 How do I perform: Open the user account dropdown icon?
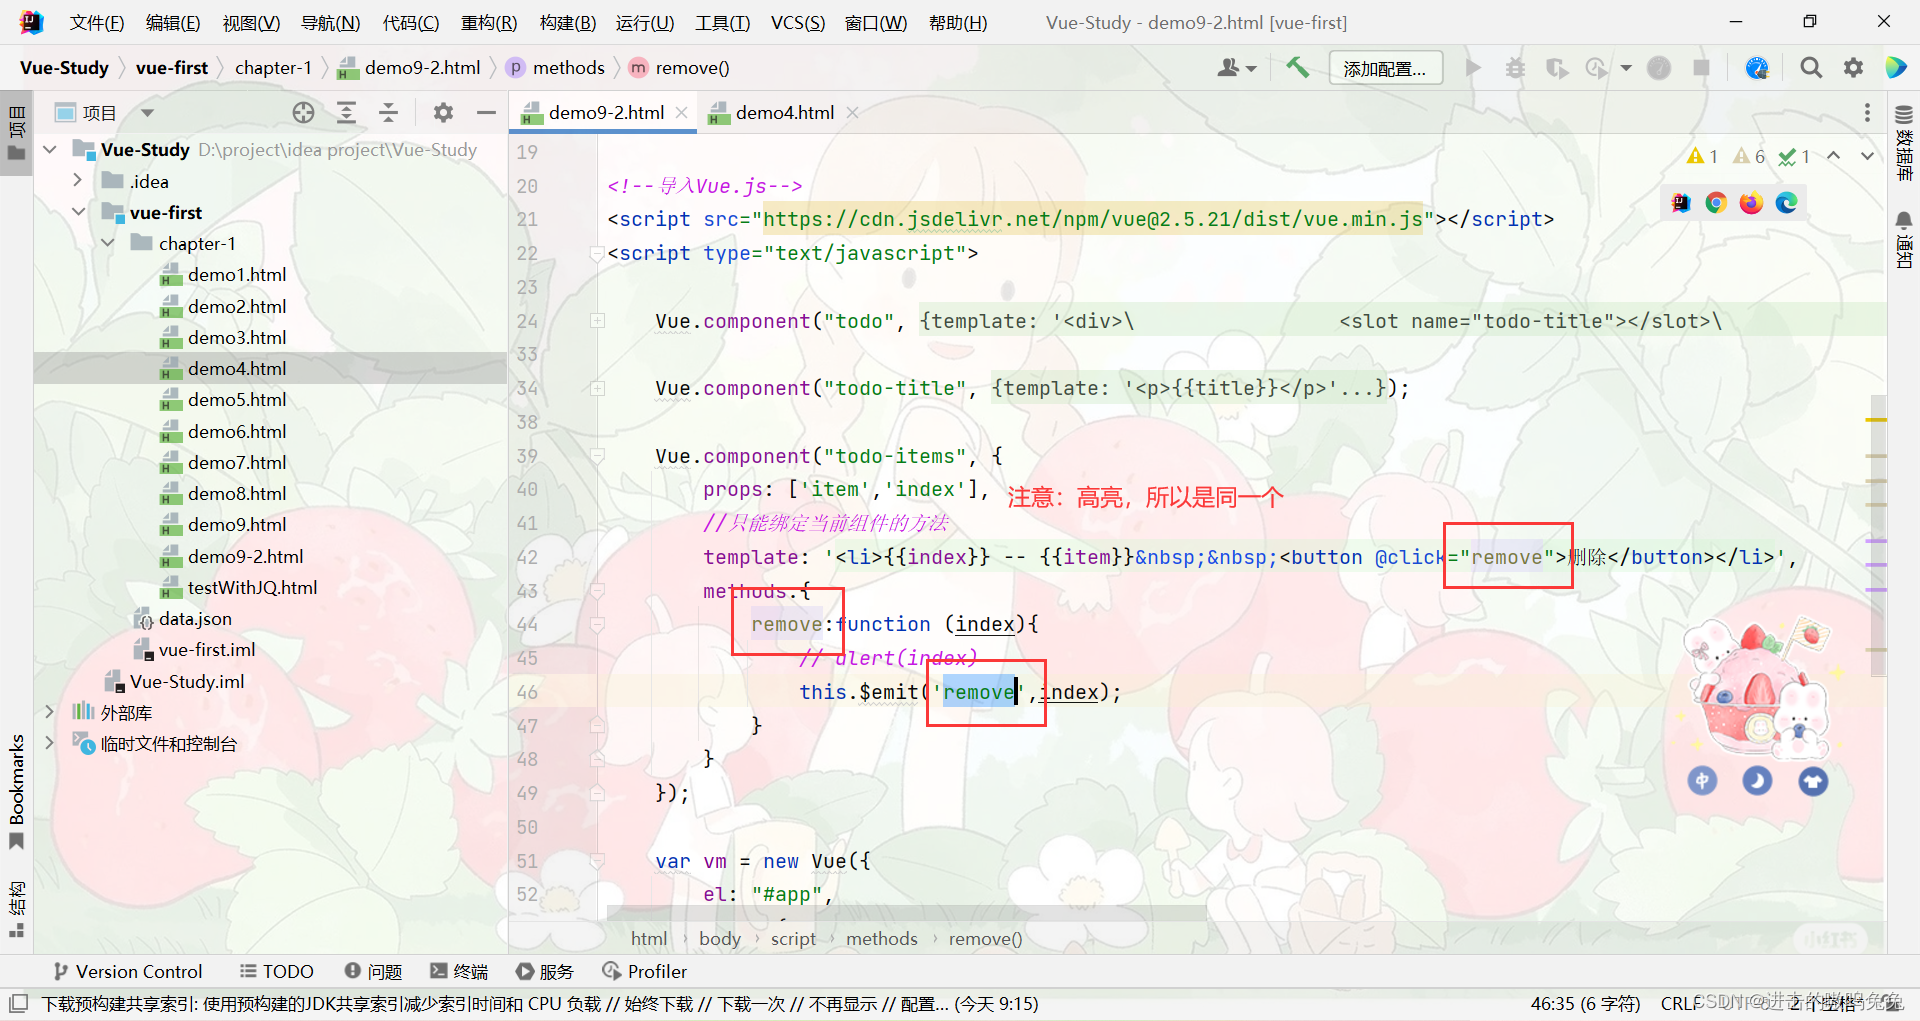1236,68
